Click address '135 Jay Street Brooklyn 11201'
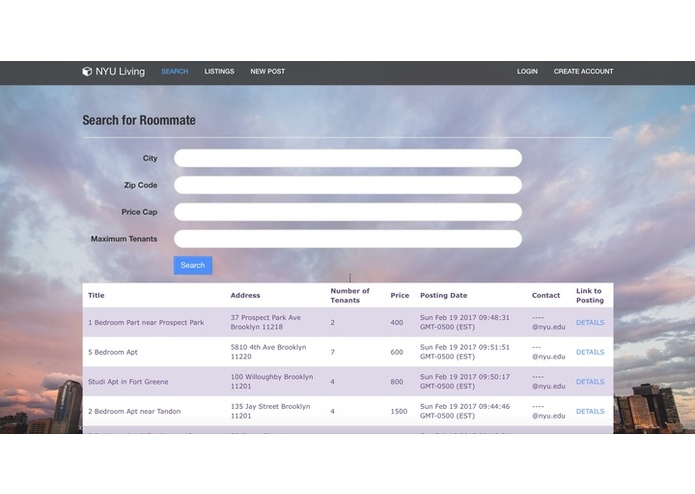 coord(270,411)
